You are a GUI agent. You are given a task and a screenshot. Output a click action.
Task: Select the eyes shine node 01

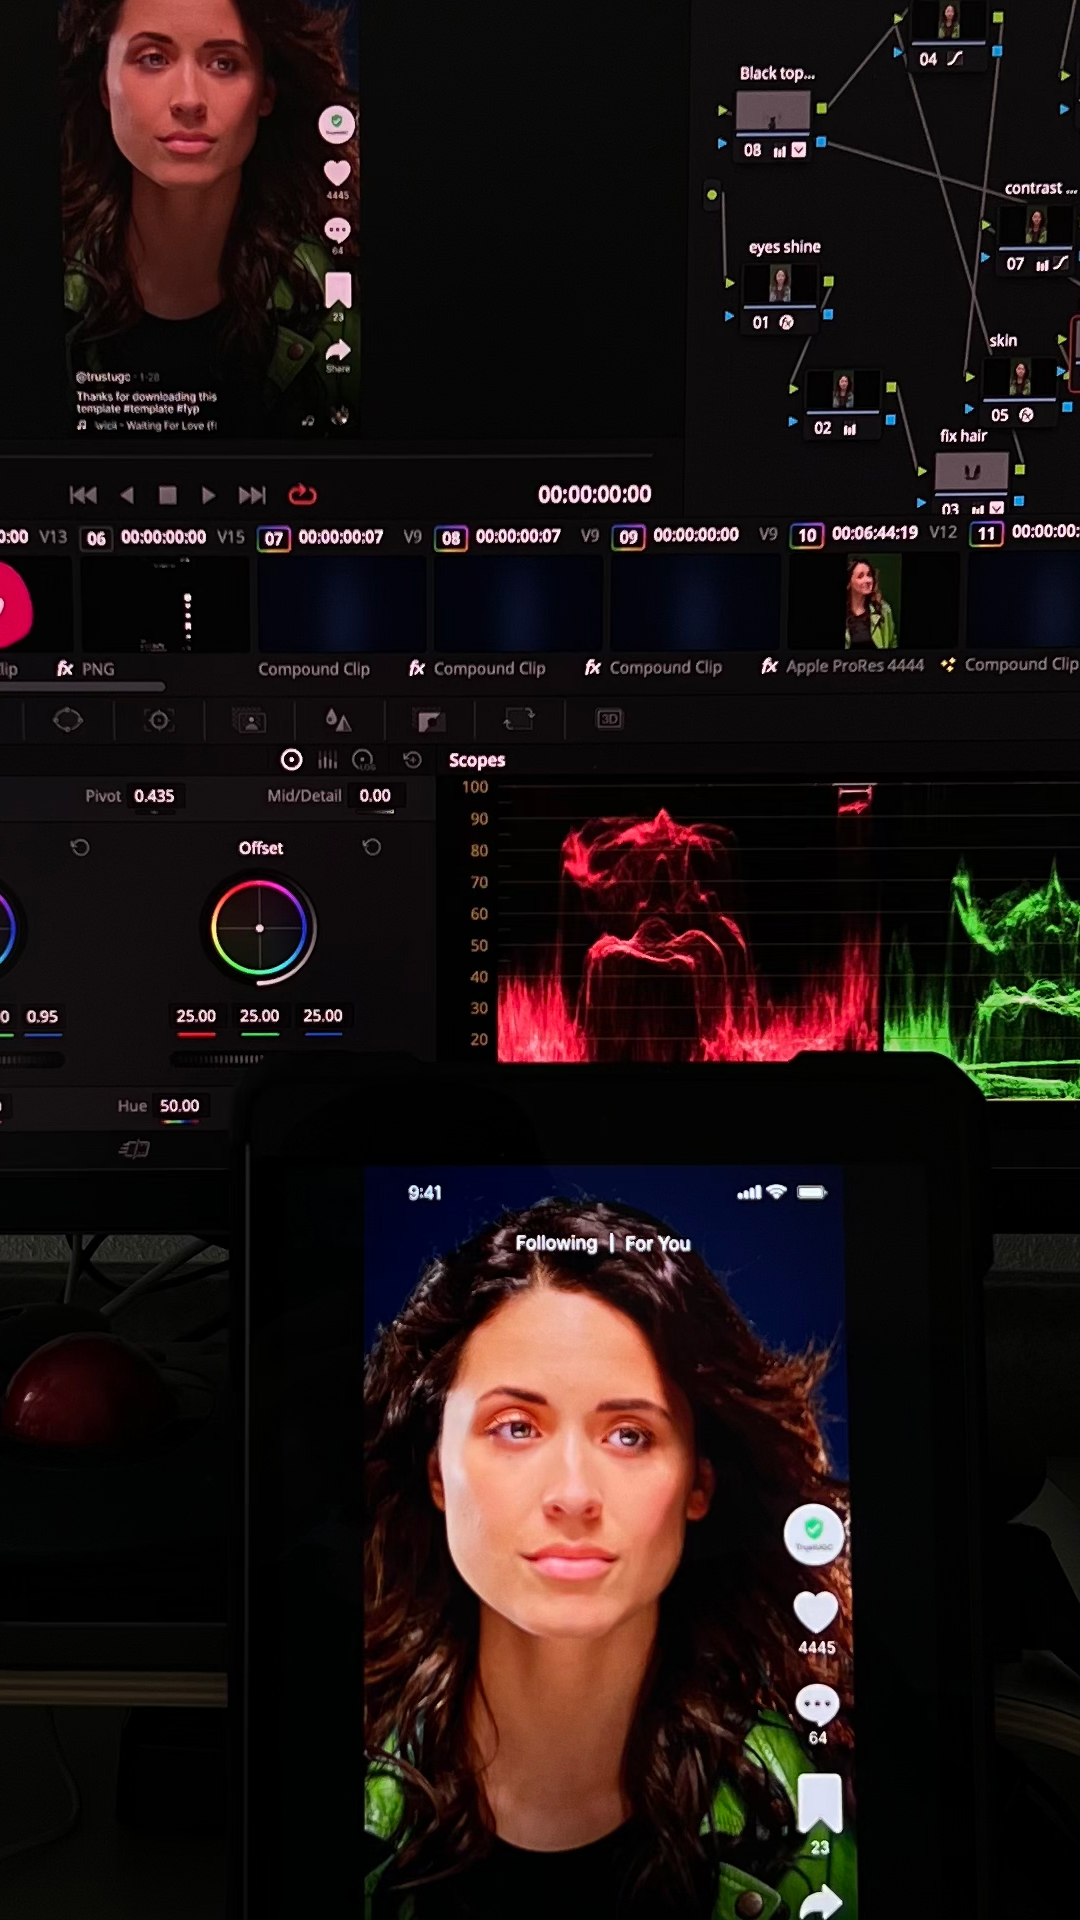pyautogui.click(x=780, y=285)
